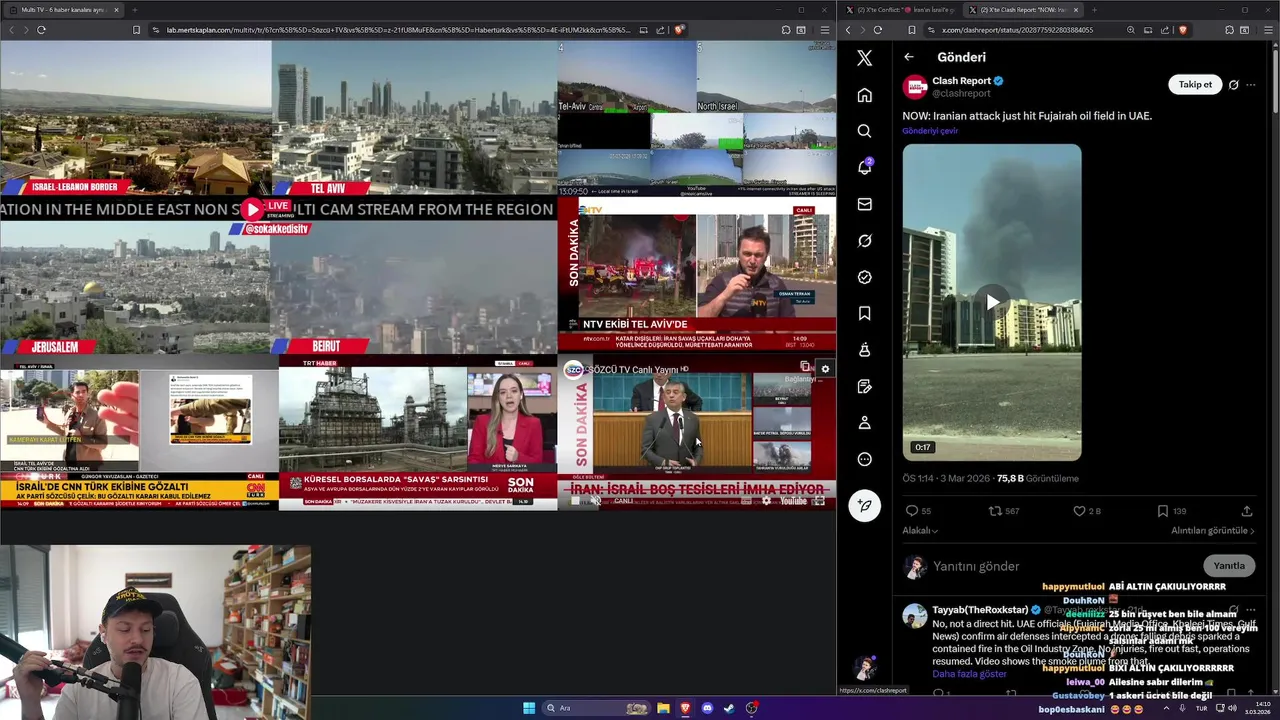
Task: Click the Tel Aviv camera feed
Action: [413, 118]
